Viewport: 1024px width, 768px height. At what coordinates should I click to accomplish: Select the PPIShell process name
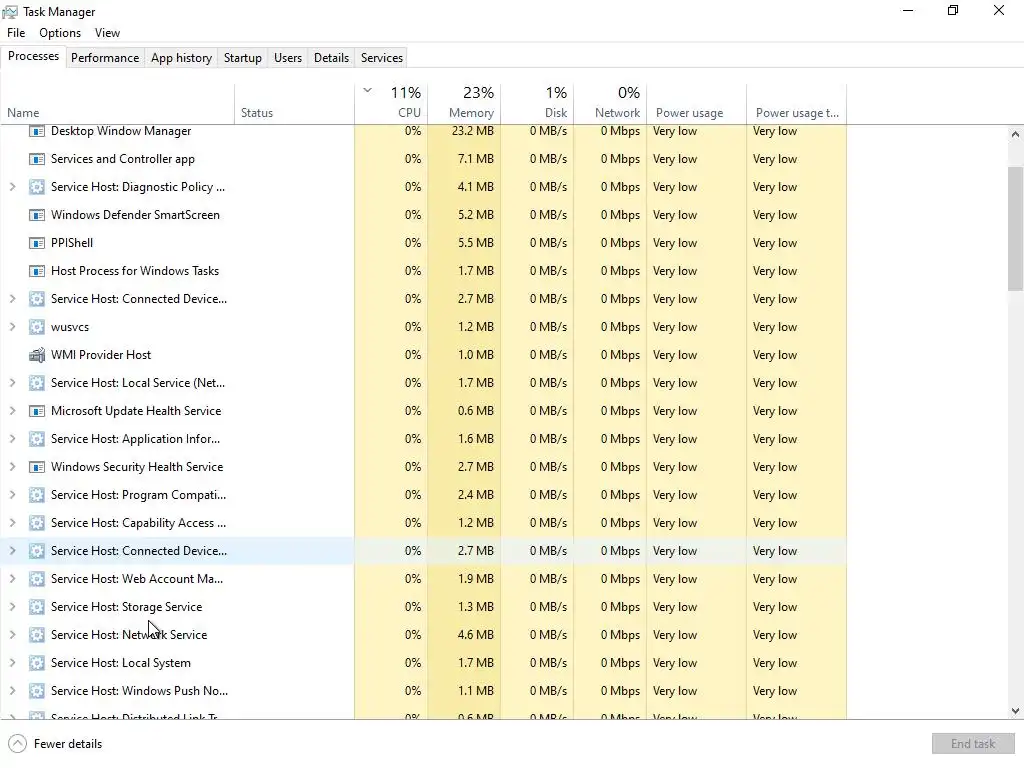(x=72, y=244)
